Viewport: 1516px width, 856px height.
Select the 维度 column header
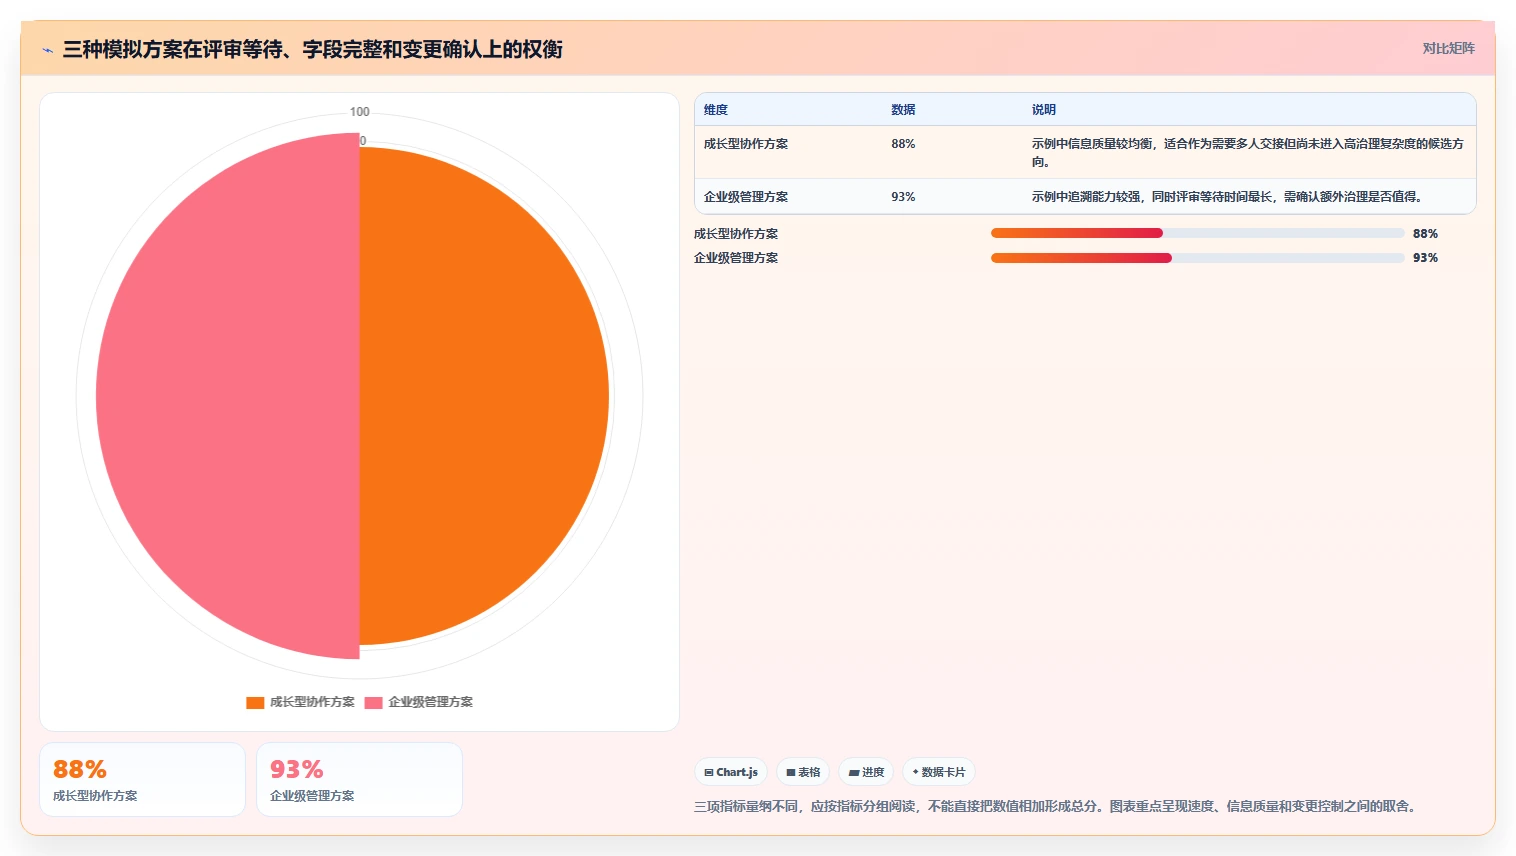pos(716,110)
